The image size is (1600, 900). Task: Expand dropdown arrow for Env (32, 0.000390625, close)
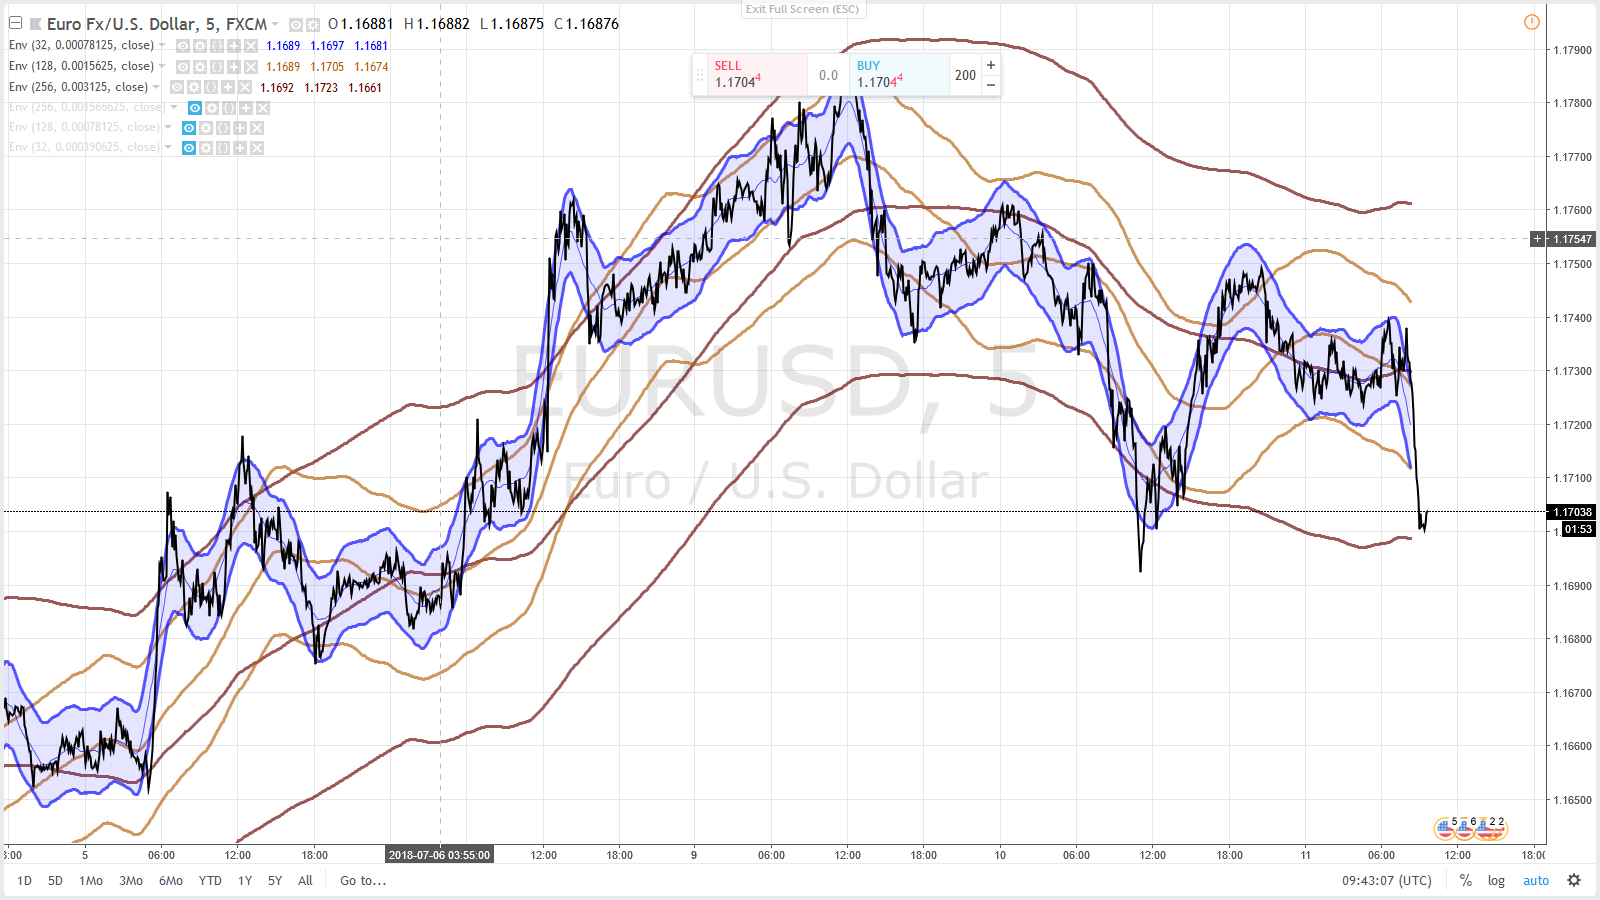168,147
